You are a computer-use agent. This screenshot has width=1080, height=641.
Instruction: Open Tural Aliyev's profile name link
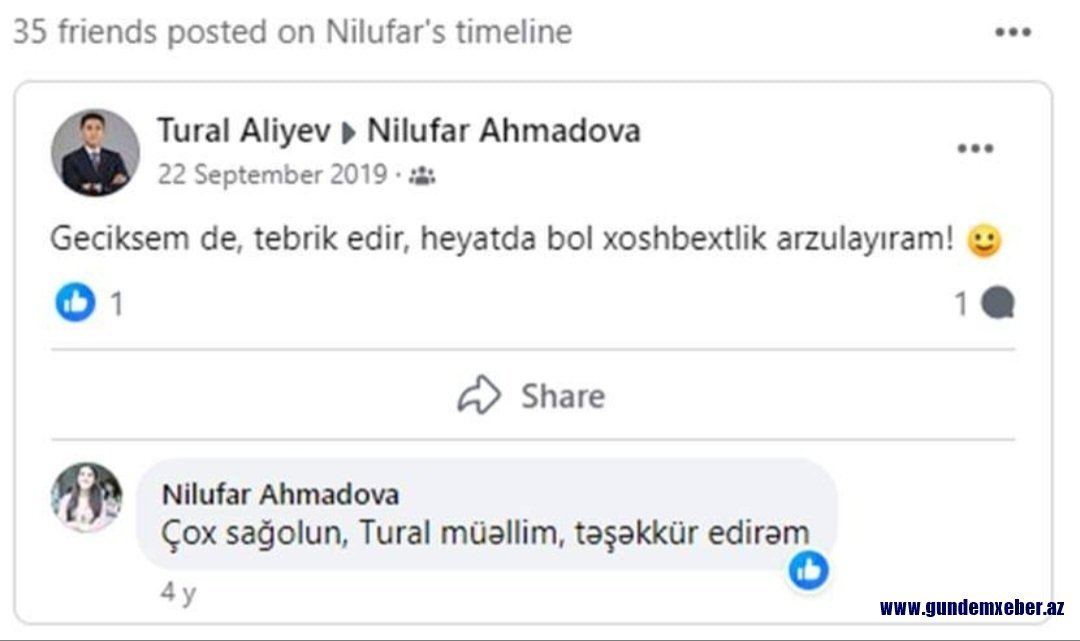pos(244,130)
